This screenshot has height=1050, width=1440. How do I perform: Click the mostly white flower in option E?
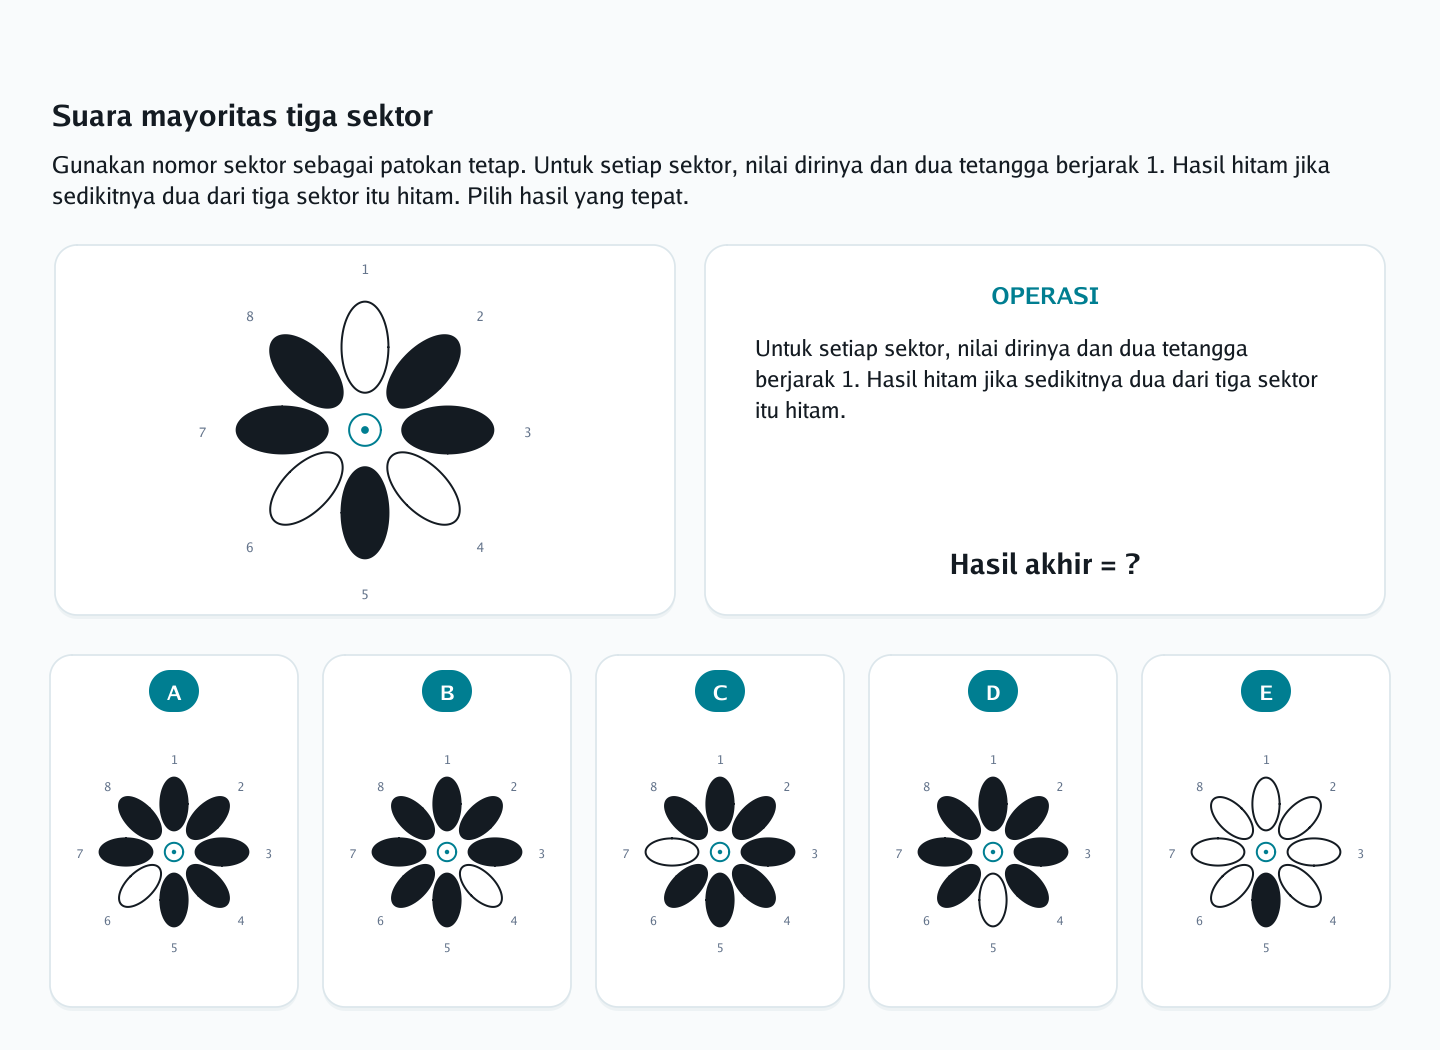pos(1266,852)
